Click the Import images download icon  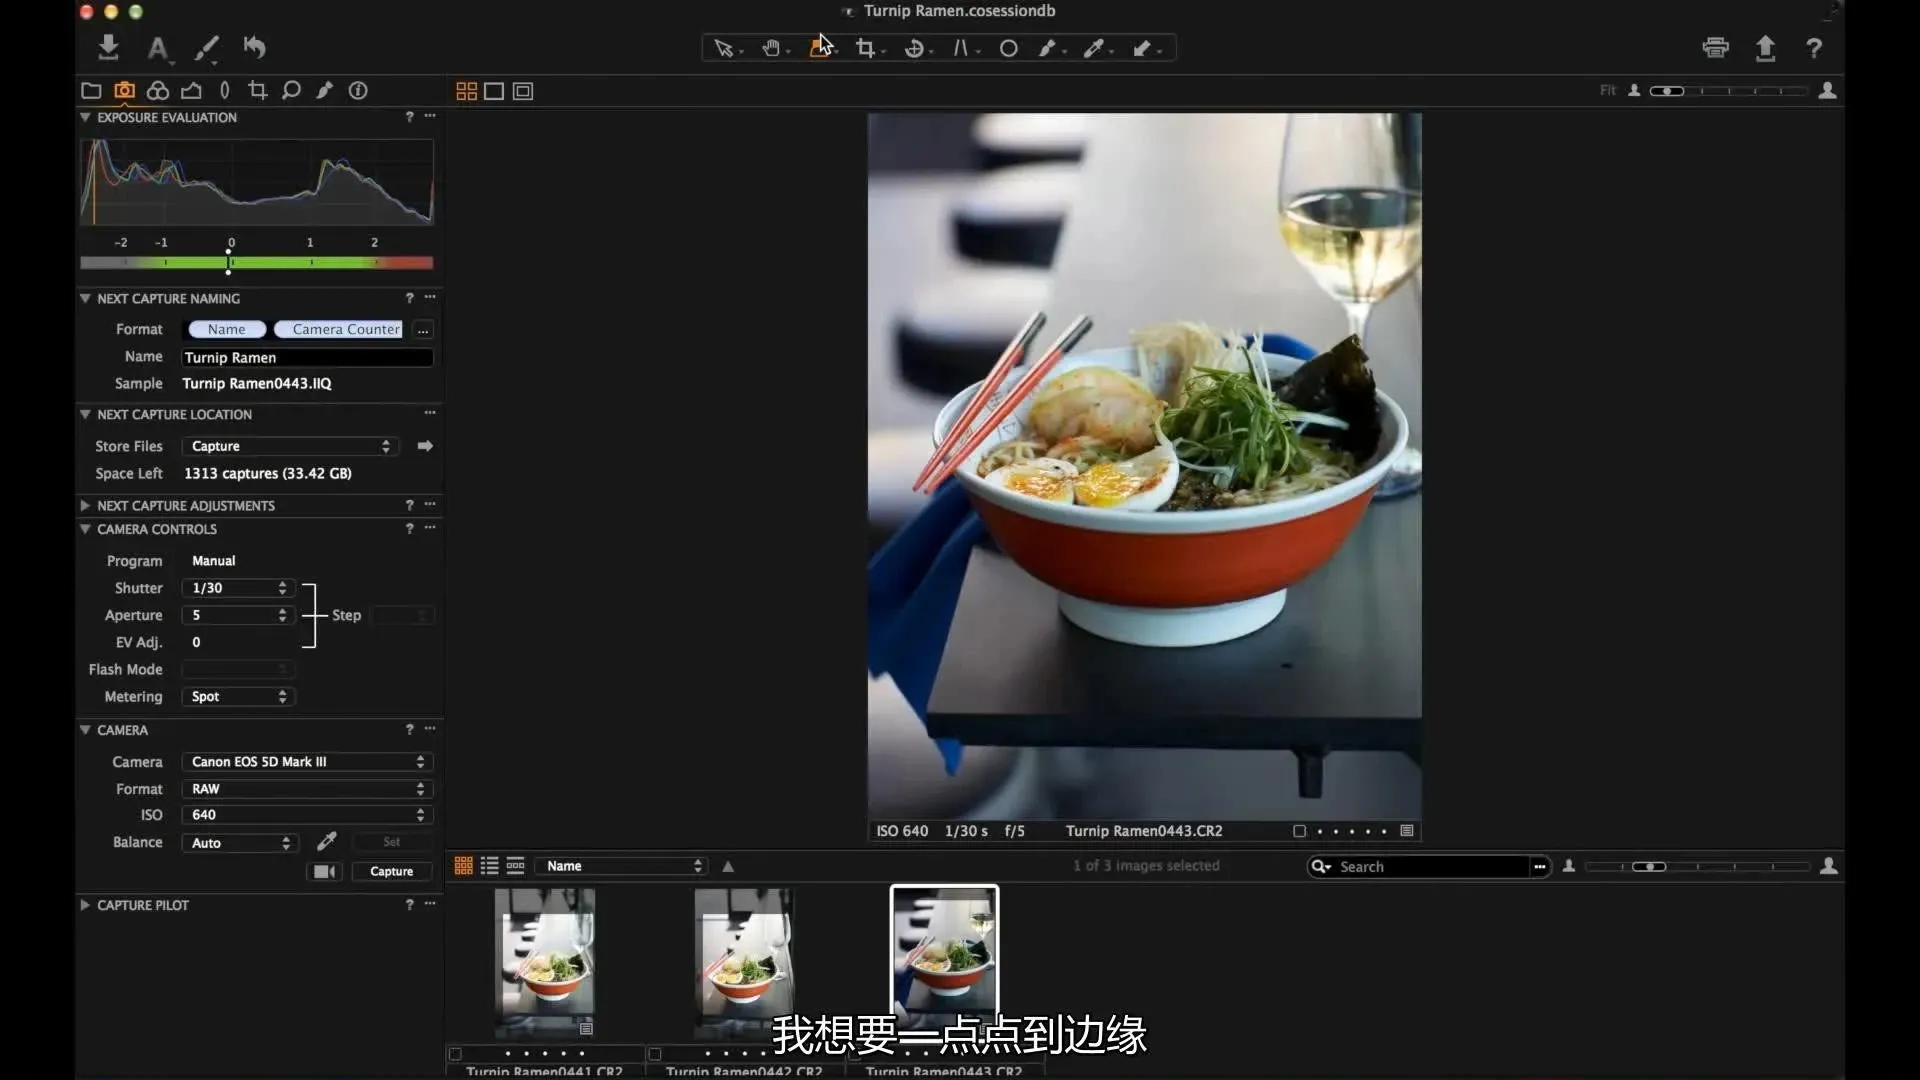[109, 47]
